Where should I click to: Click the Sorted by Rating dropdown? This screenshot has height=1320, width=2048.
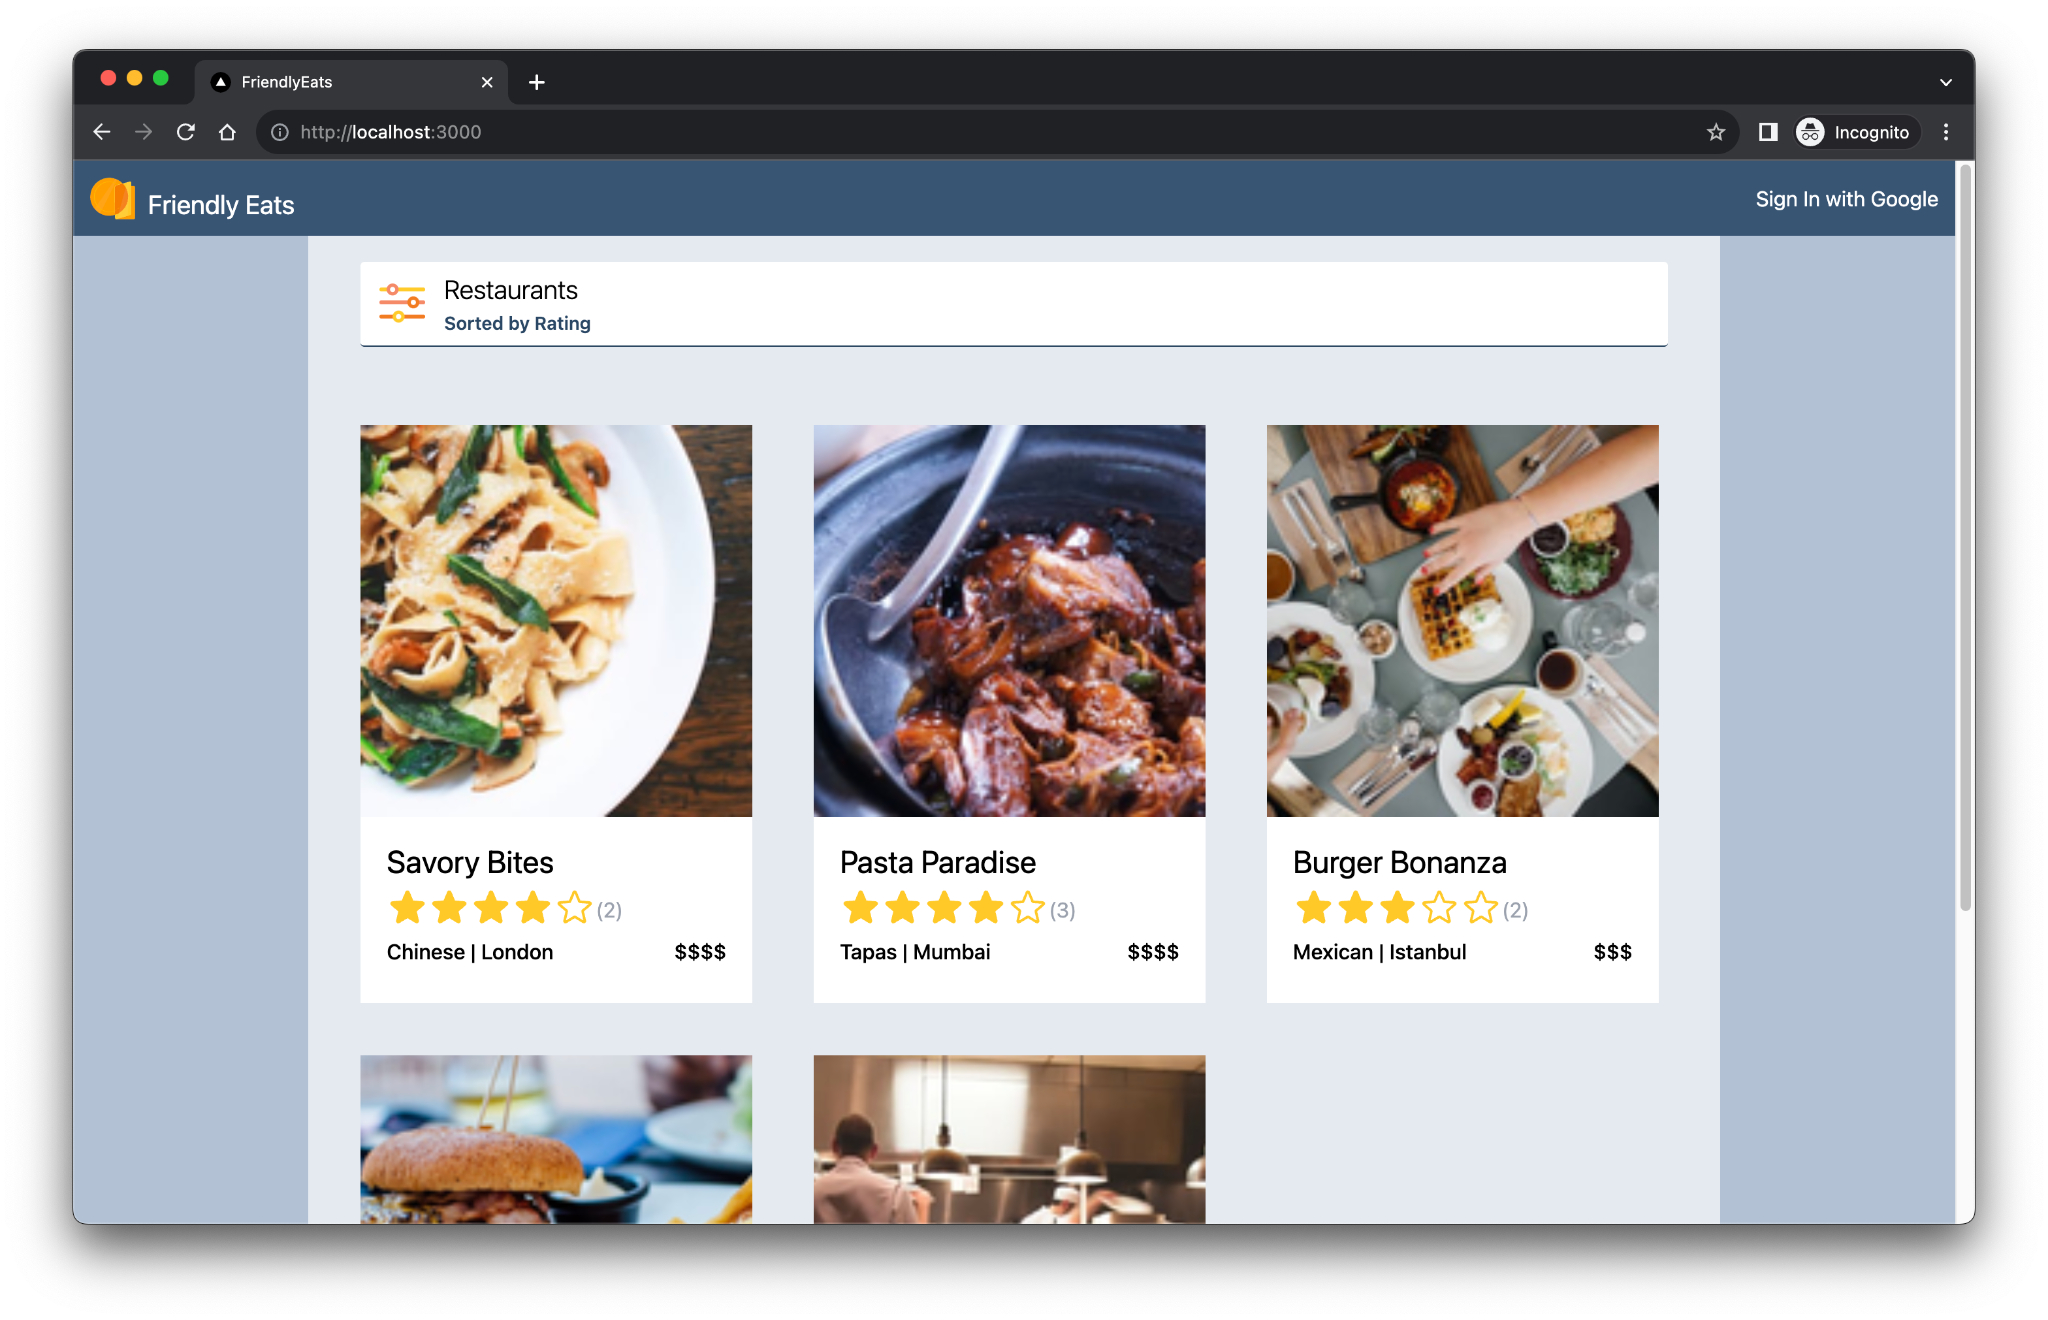click(516, 323)
